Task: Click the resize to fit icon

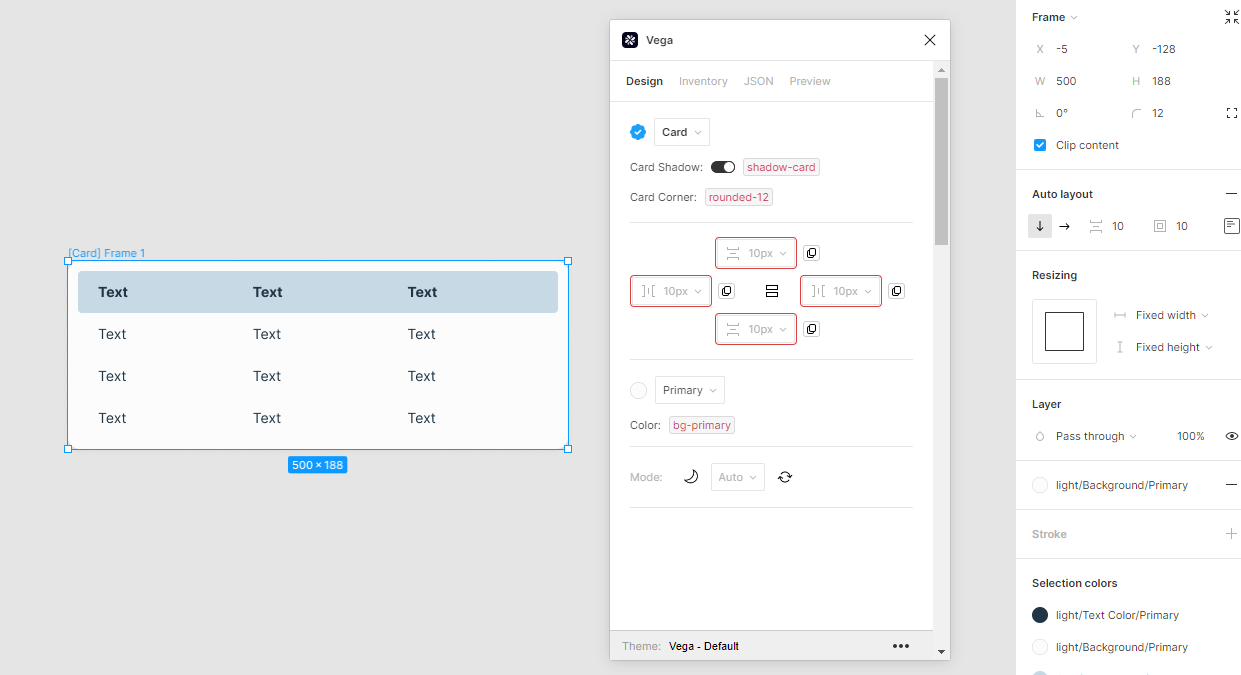Action: (x=1231, y=17)
